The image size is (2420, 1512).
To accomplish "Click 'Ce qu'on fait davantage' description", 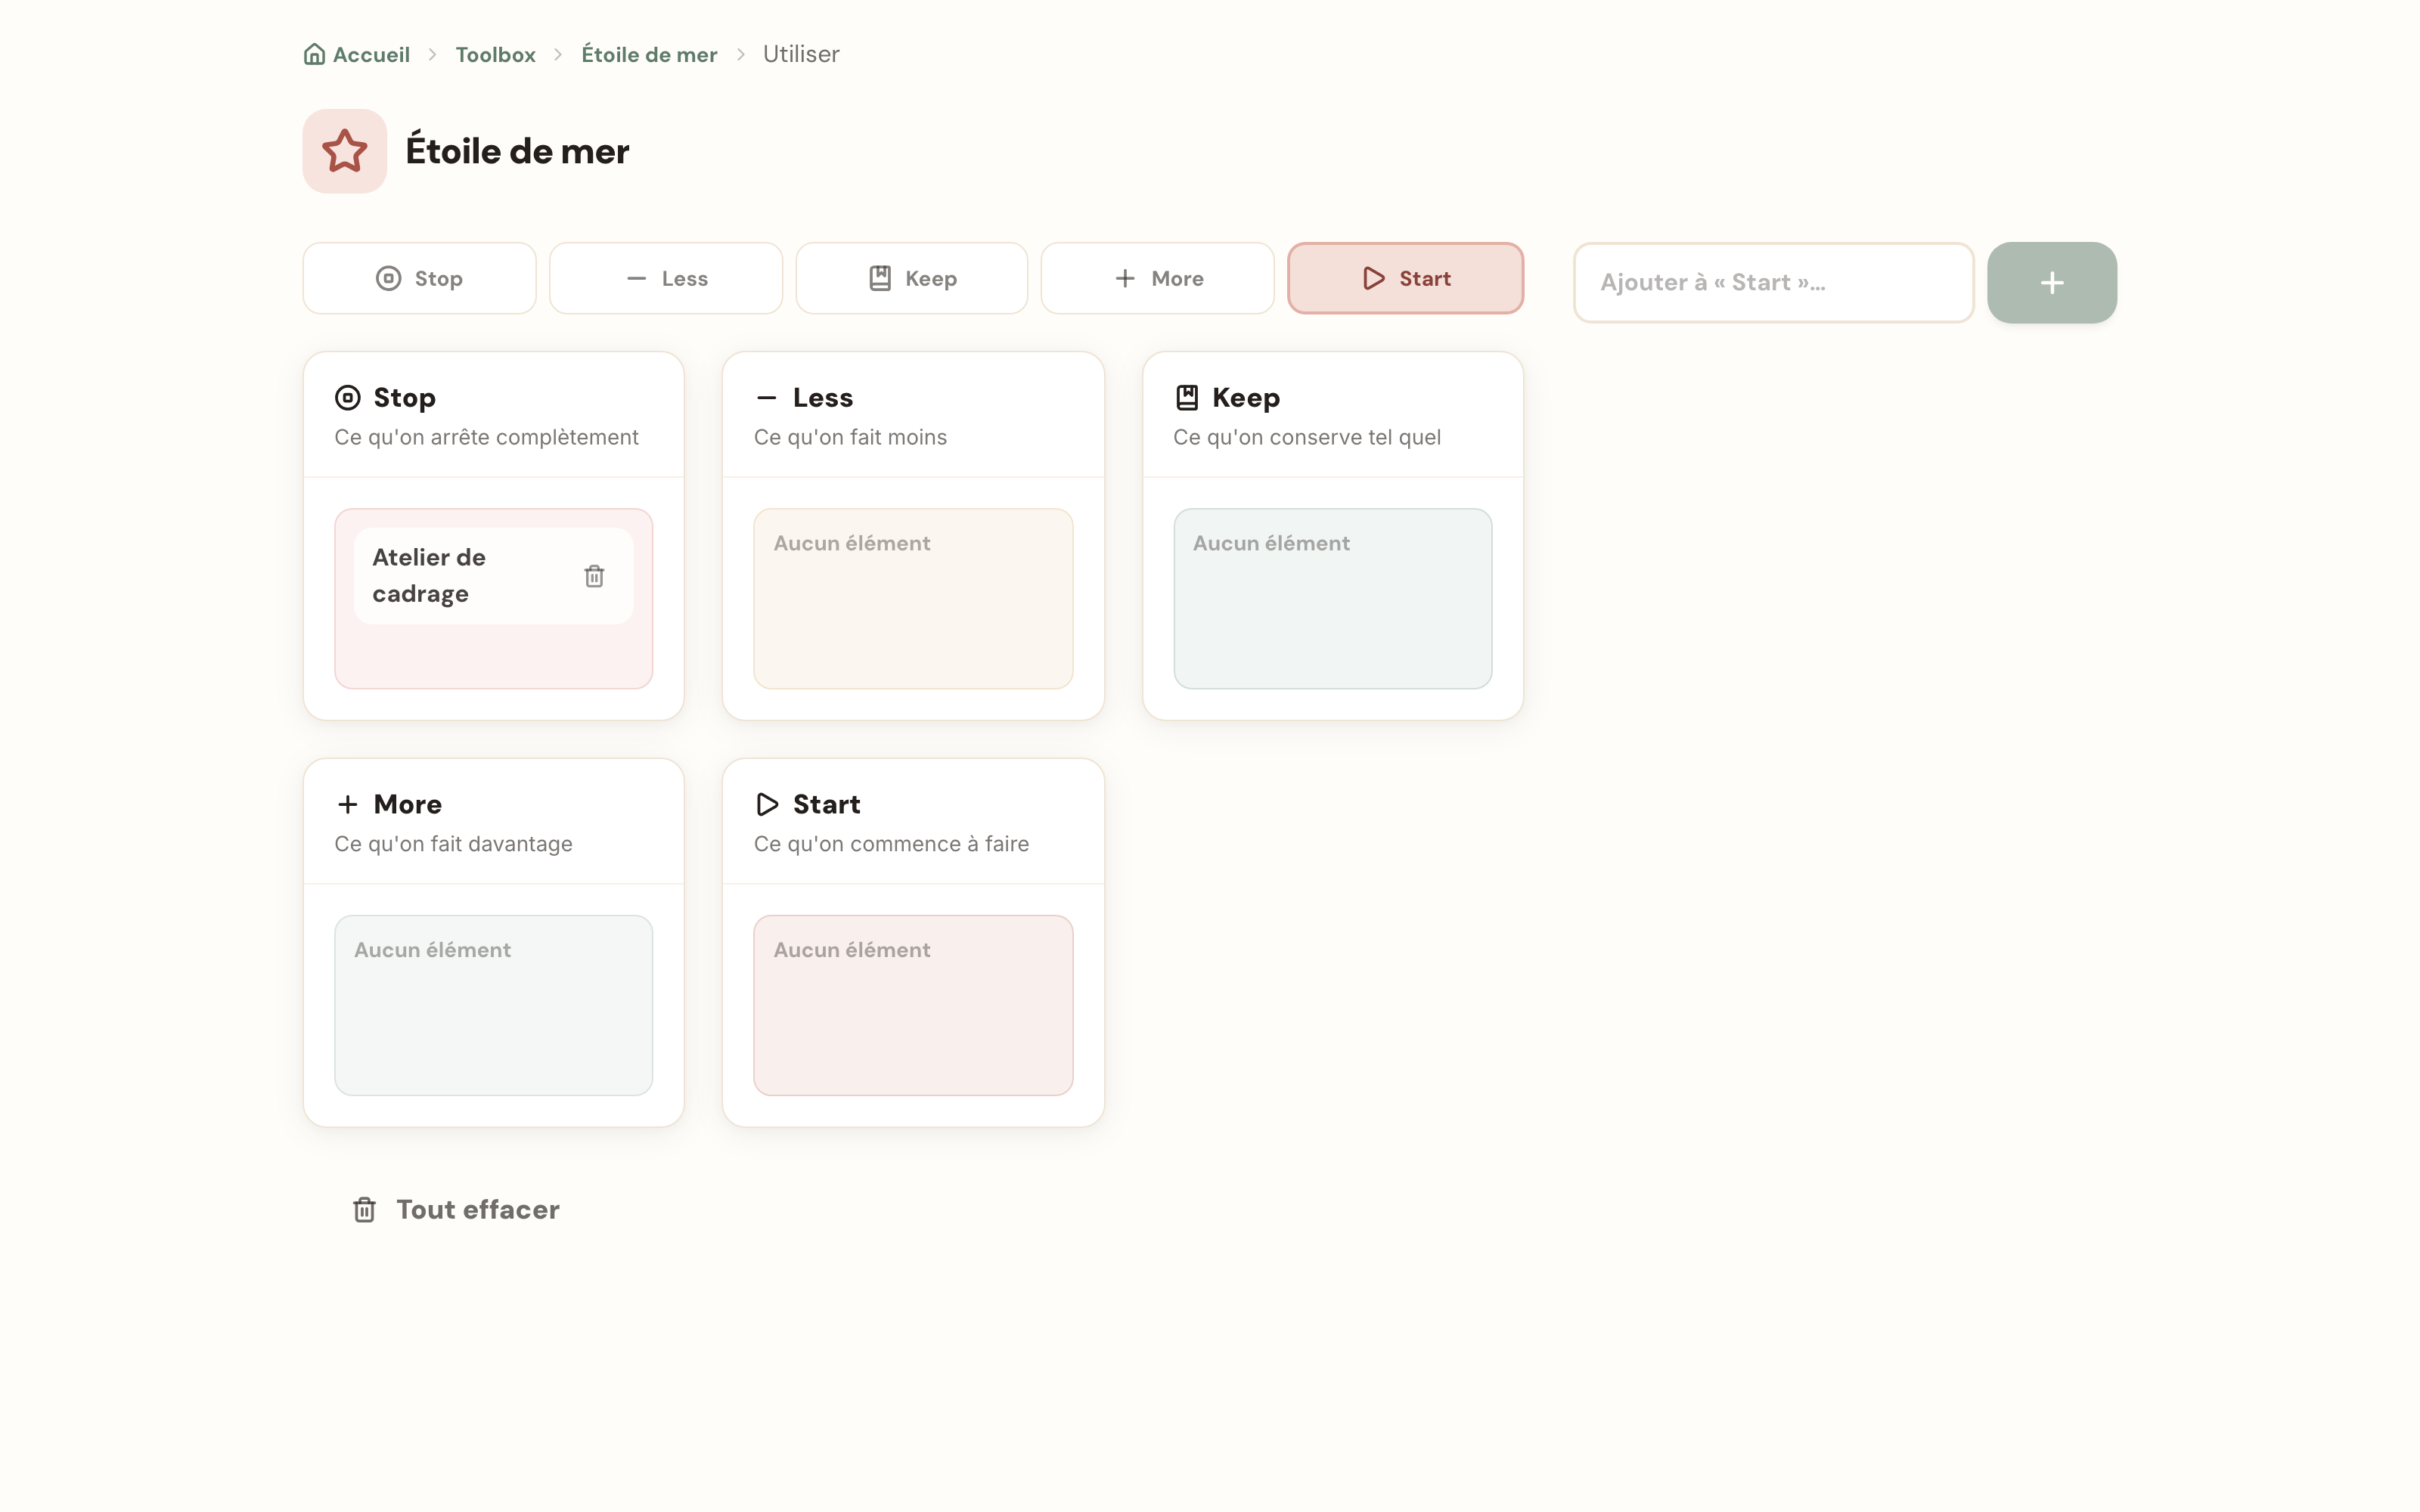I will click(453, 844).
